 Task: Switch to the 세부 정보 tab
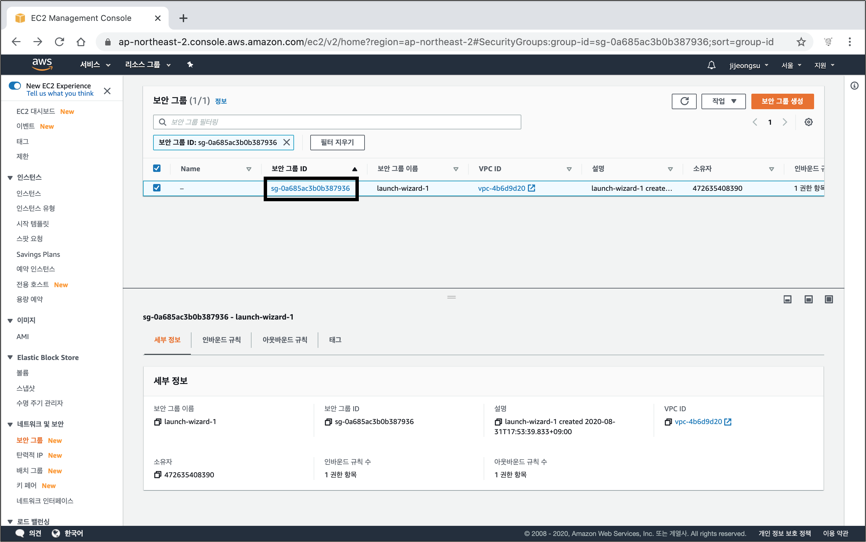pyautogui.click(x=167, y=340)
